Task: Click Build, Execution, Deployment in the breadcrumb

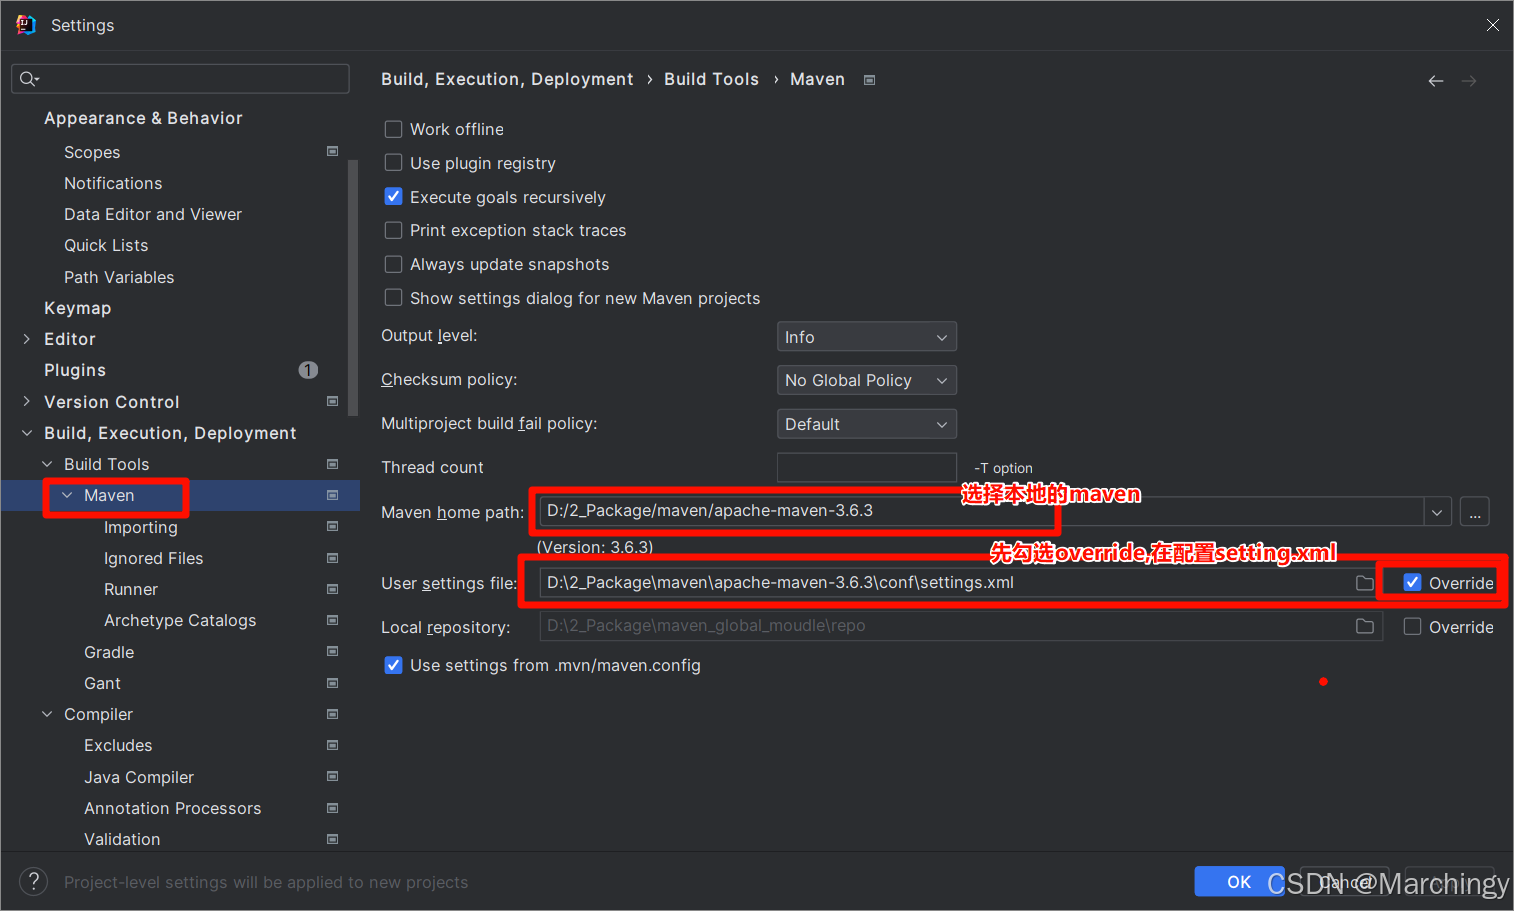Action: 507,79
